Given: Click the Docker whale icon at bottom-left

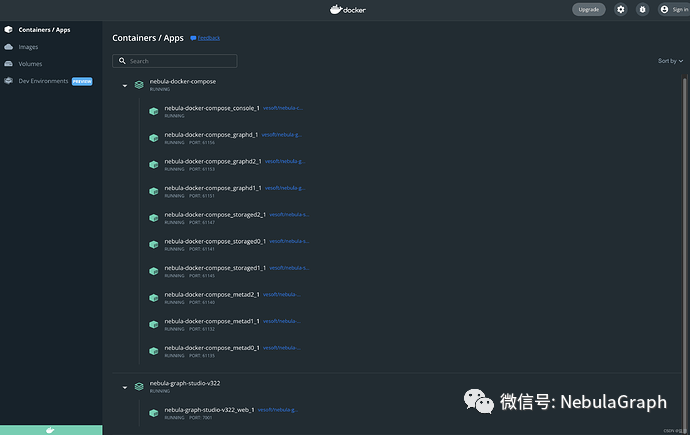Looking at the screenshot, I should tap(50, 429).
